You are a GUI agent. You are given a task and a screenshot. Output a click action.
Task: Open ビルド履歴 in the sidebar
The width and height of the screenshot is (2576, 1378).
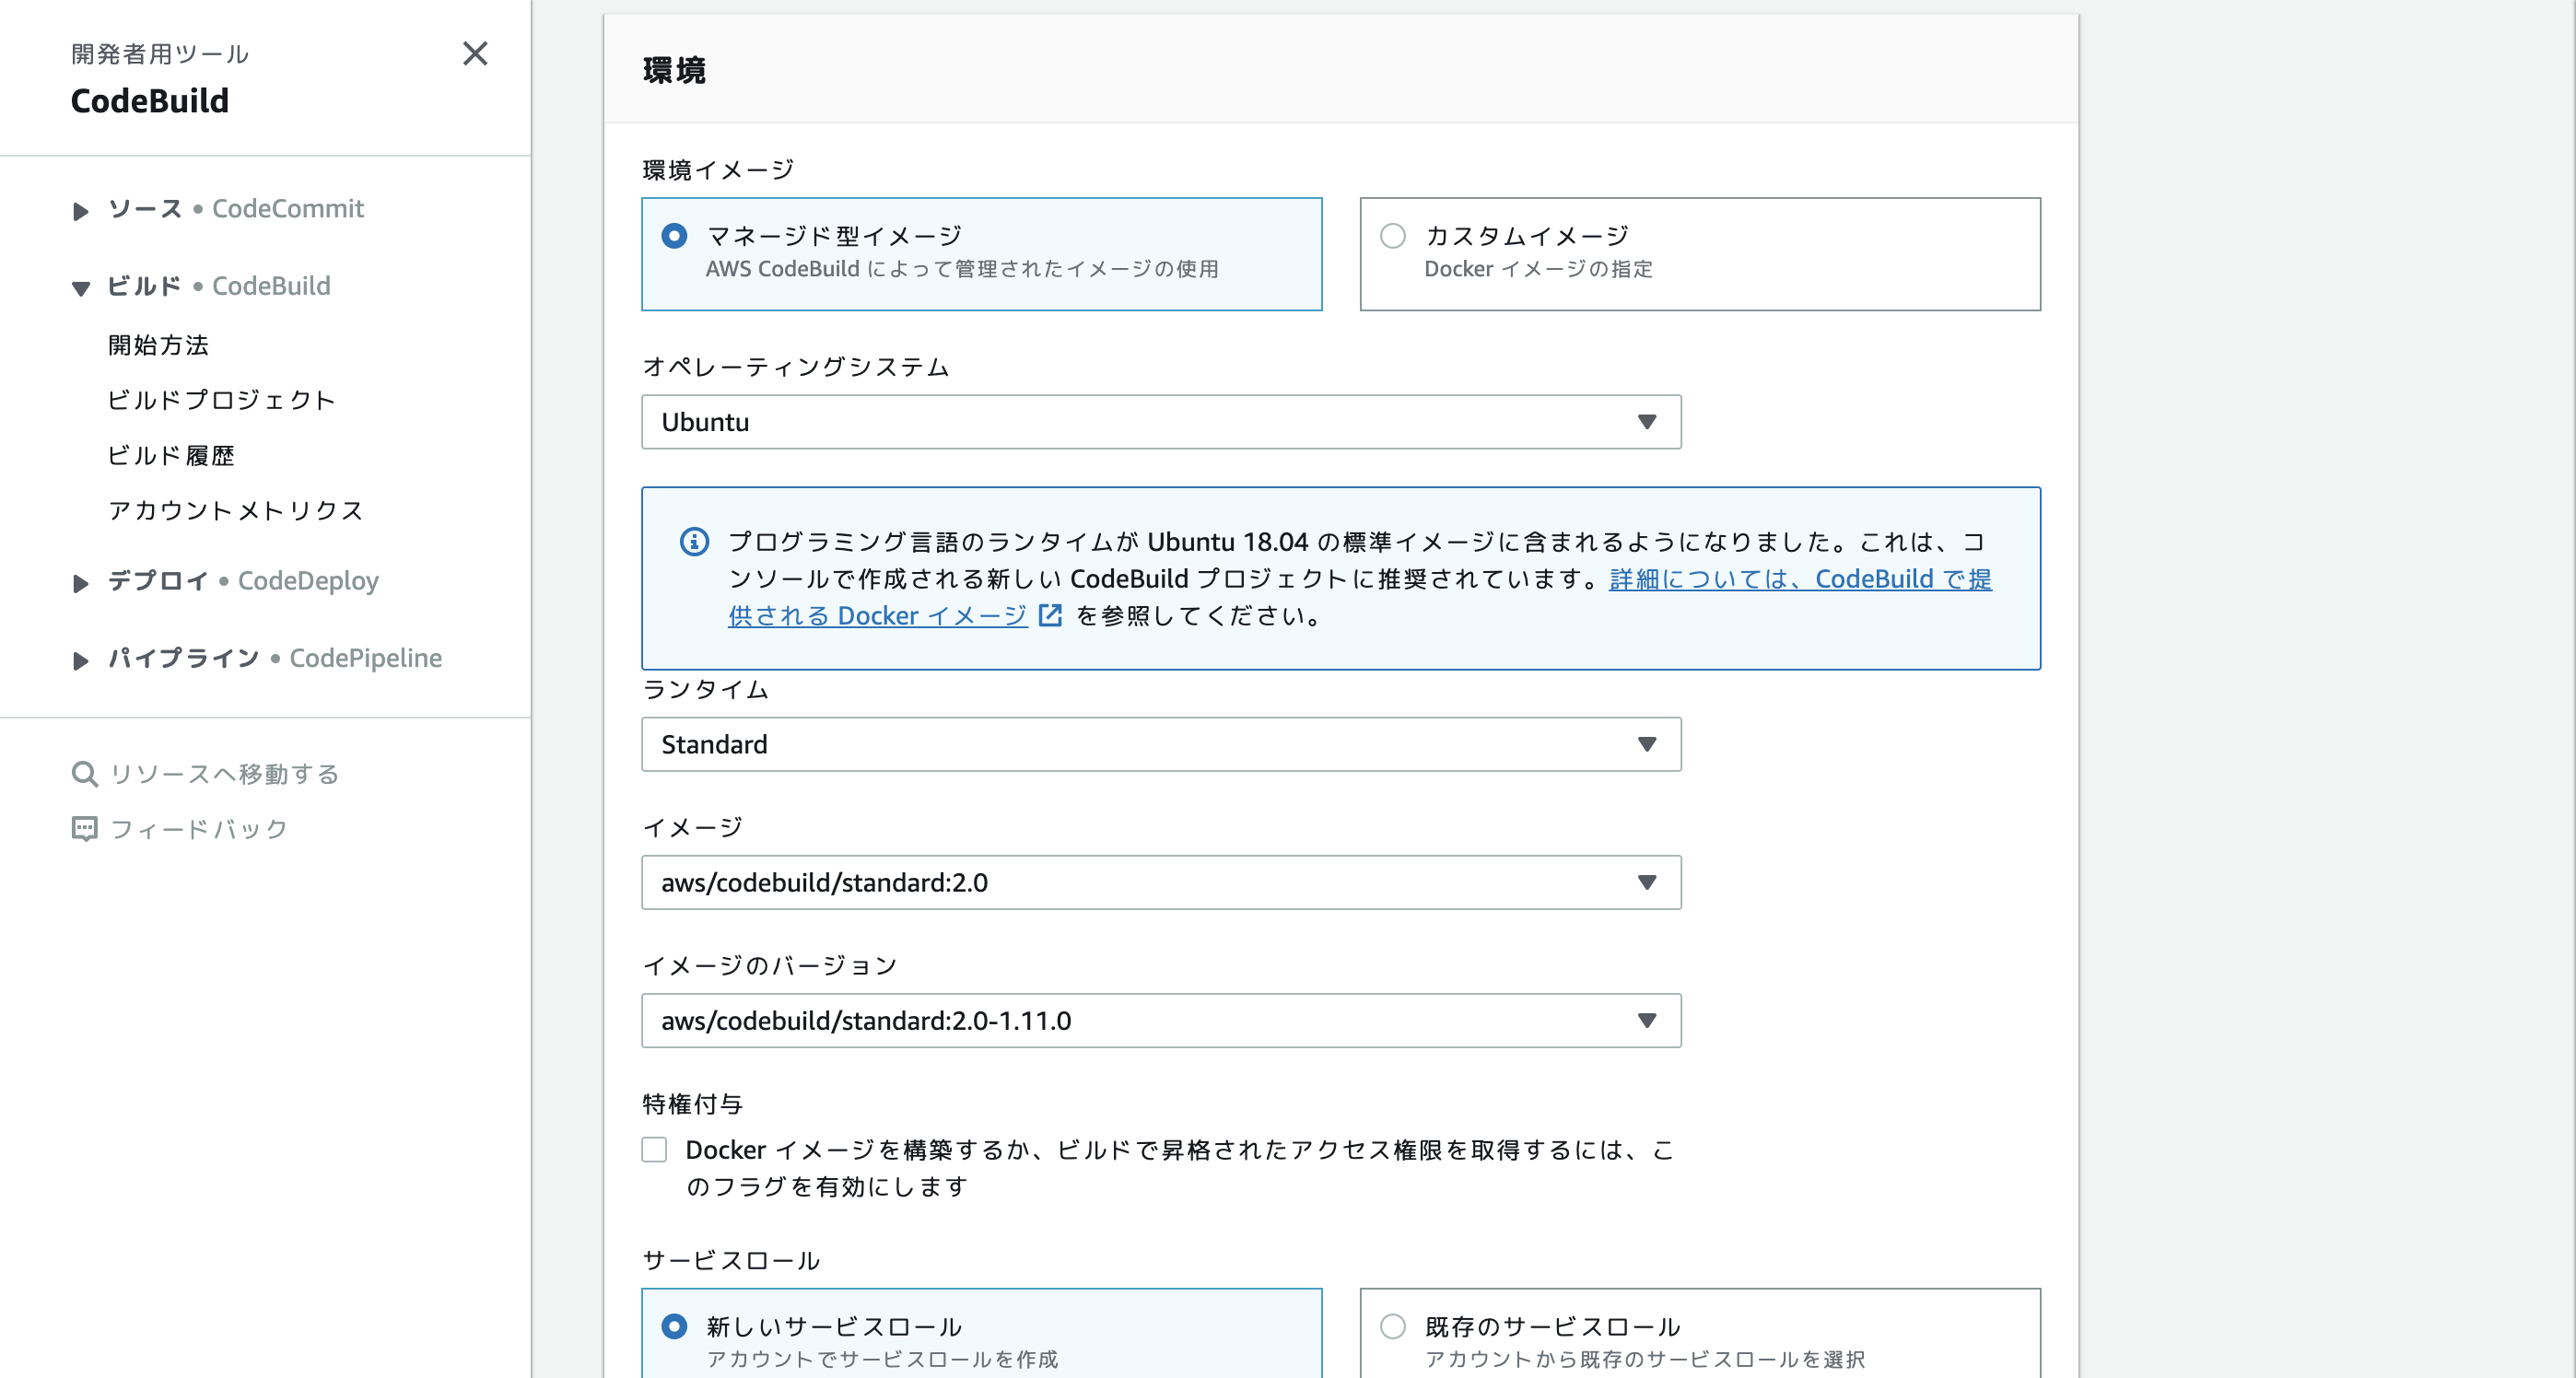point(171,455)
